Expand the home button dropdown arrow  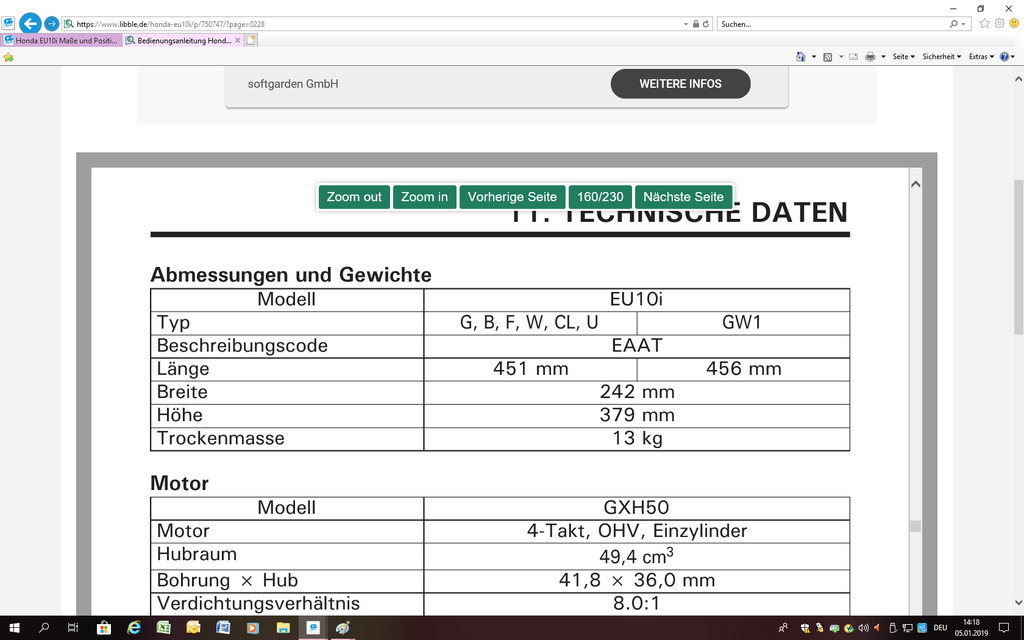coord(814,57)
